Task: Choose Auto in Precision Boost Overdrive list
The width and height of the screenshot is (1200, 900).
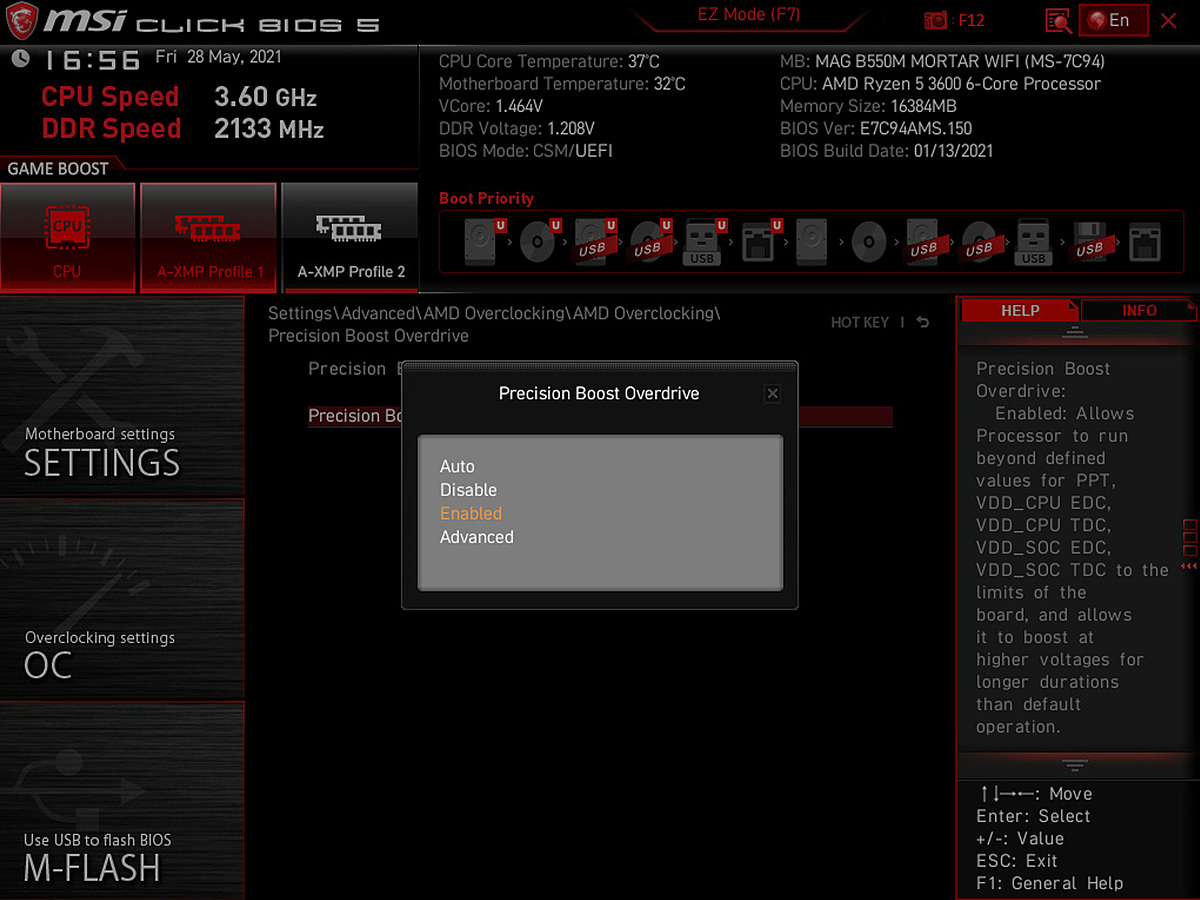Action: point(457,466)
